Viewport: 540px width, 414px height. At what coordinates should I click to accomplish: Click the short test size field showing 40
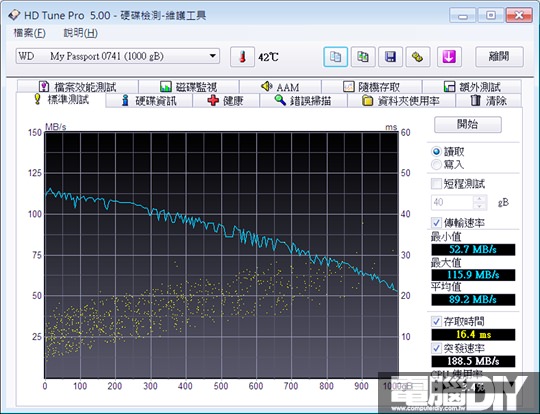(x=452, y=202)
